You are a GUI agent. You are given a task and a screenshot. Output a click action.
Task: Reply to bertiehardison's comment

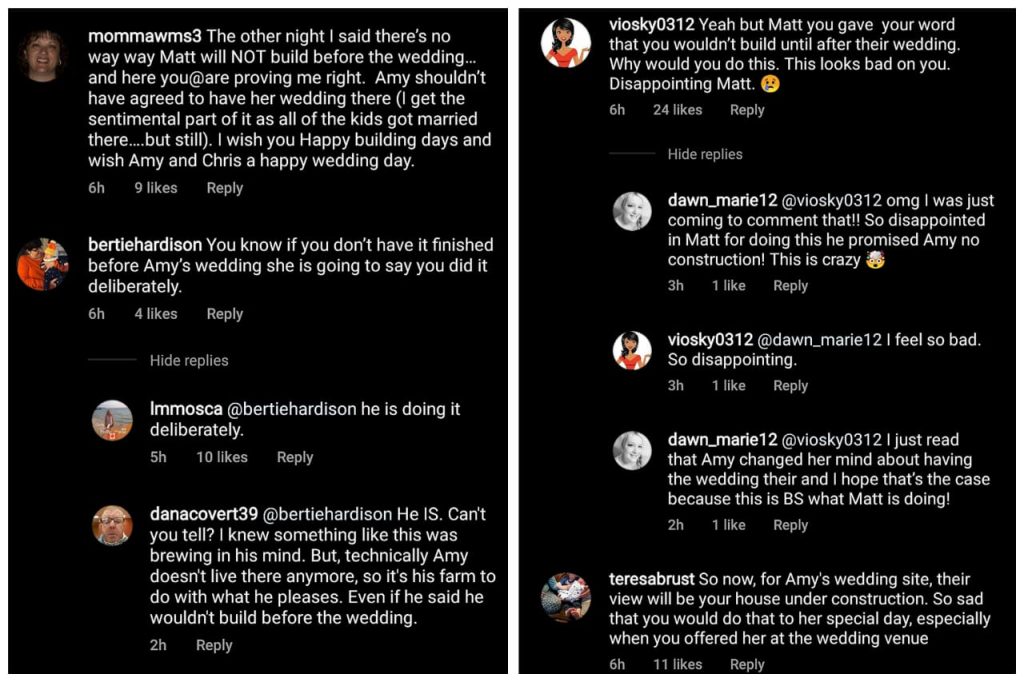point(224,314)
